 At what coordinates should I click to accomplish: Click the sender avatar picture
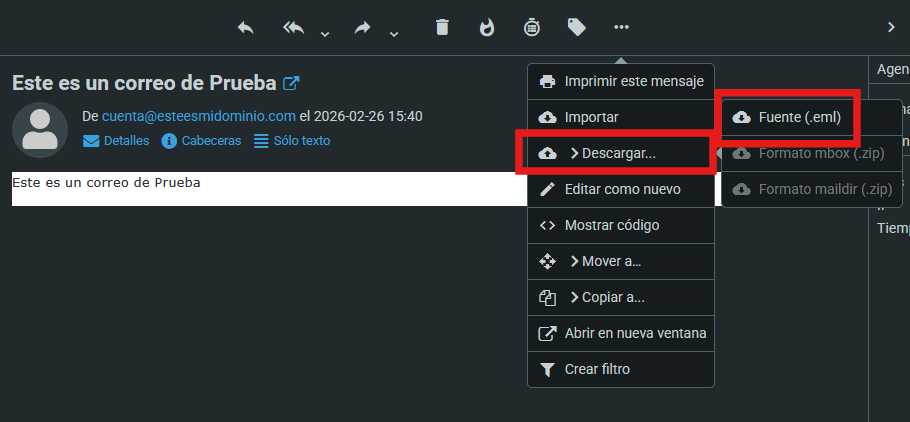tap(40, 129)
